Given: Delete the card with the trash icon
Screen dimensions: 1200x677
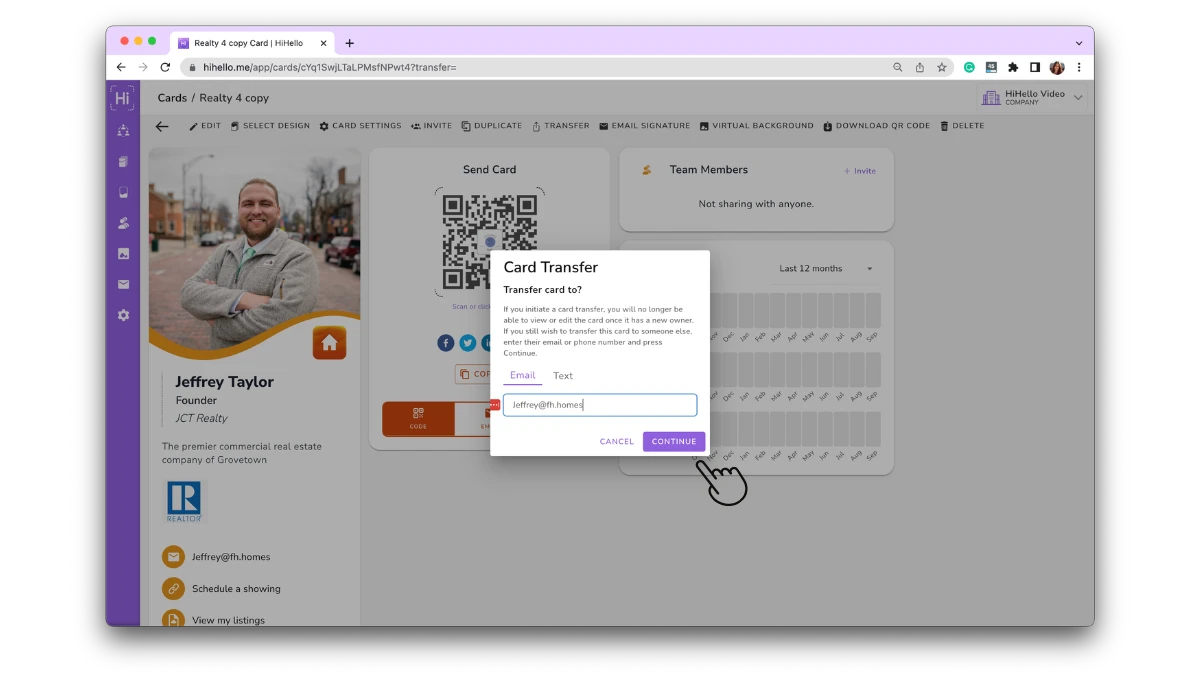Looking at the screenshot, I should click(961, 126).
